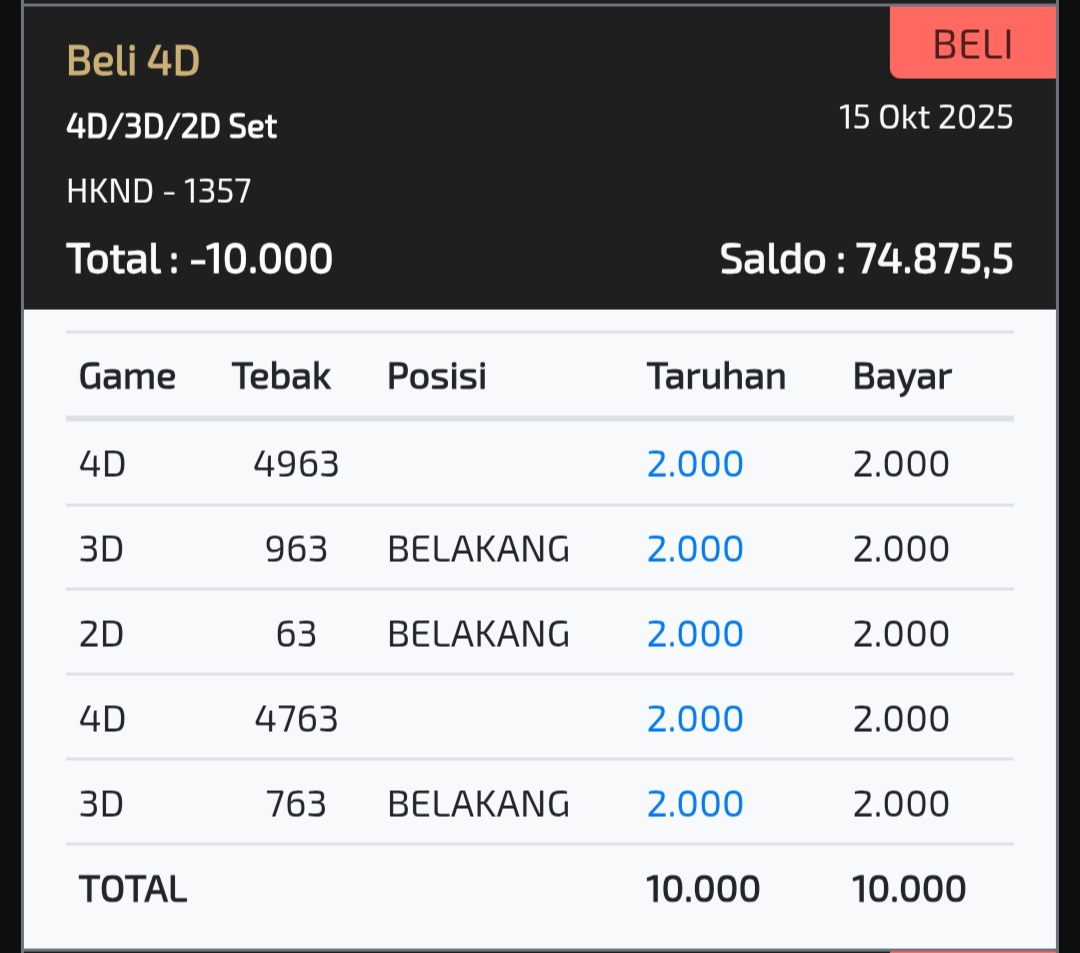Click the blue Taruhan amount for 63

tap(695, 634)
